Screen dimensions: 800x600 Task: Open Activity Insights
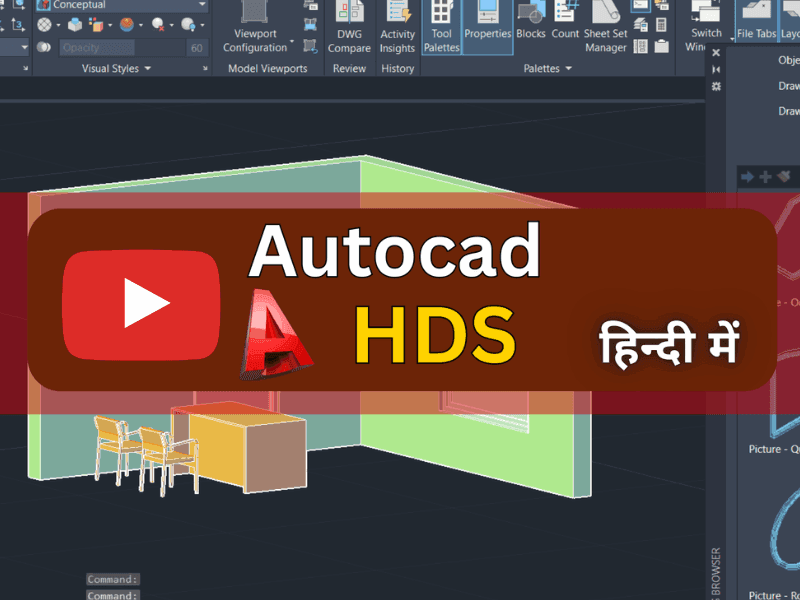(x=397, y=28)
